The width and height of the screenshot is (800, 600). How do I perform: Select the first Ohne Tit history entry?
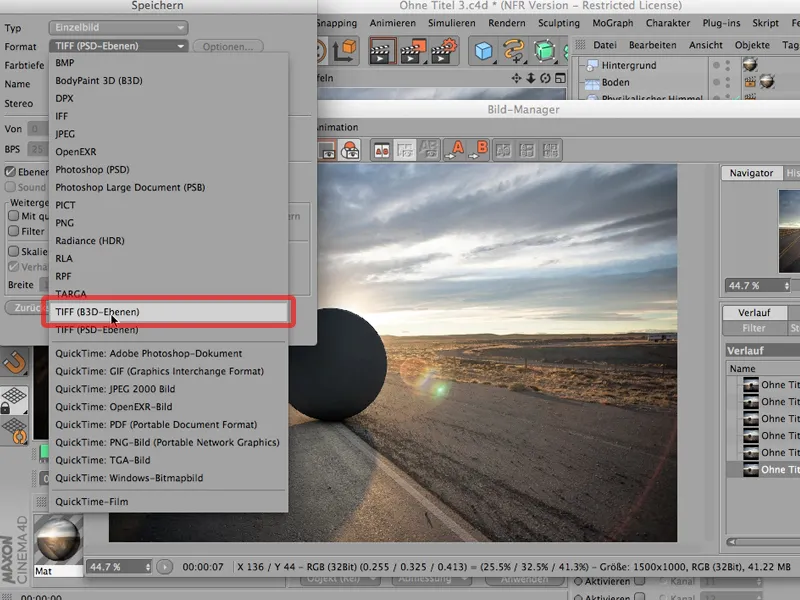pyautogui.click(x=764, y=385)
